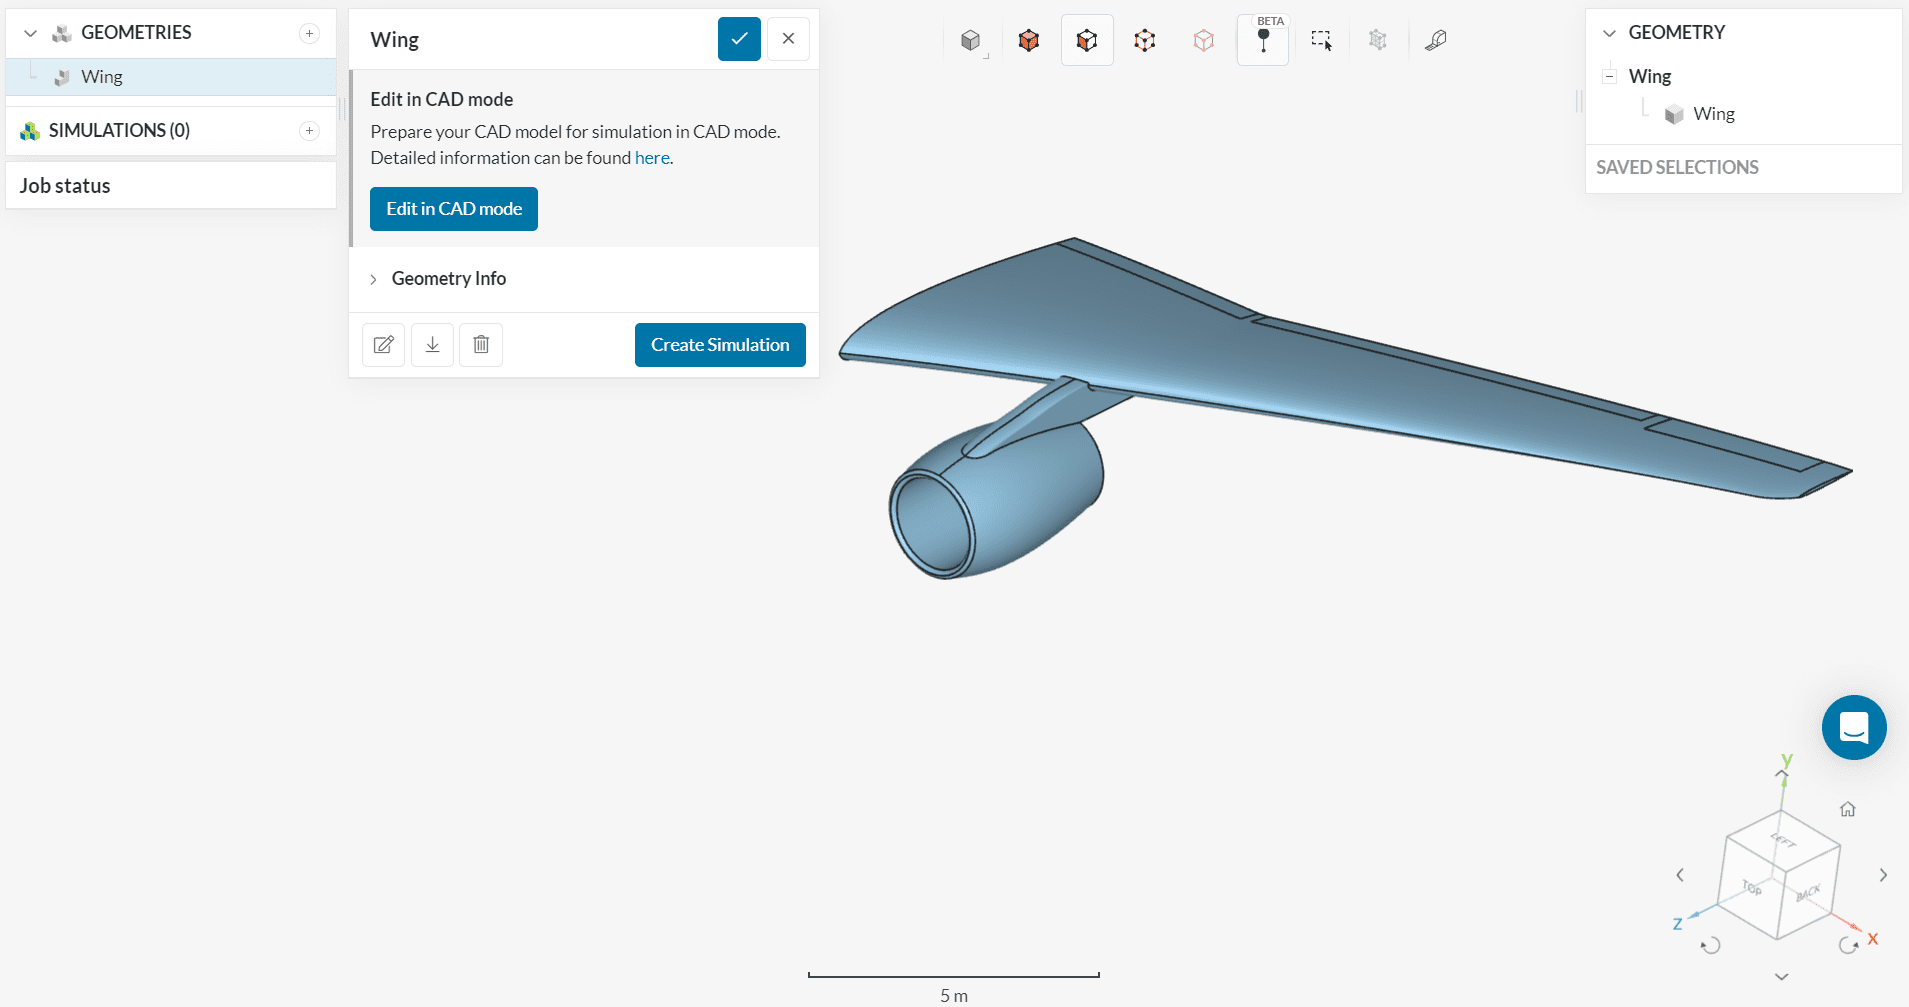Click the TOP face of orientation cube
This screenshot has width=1909, height=1007.
tap(1752, 887)
